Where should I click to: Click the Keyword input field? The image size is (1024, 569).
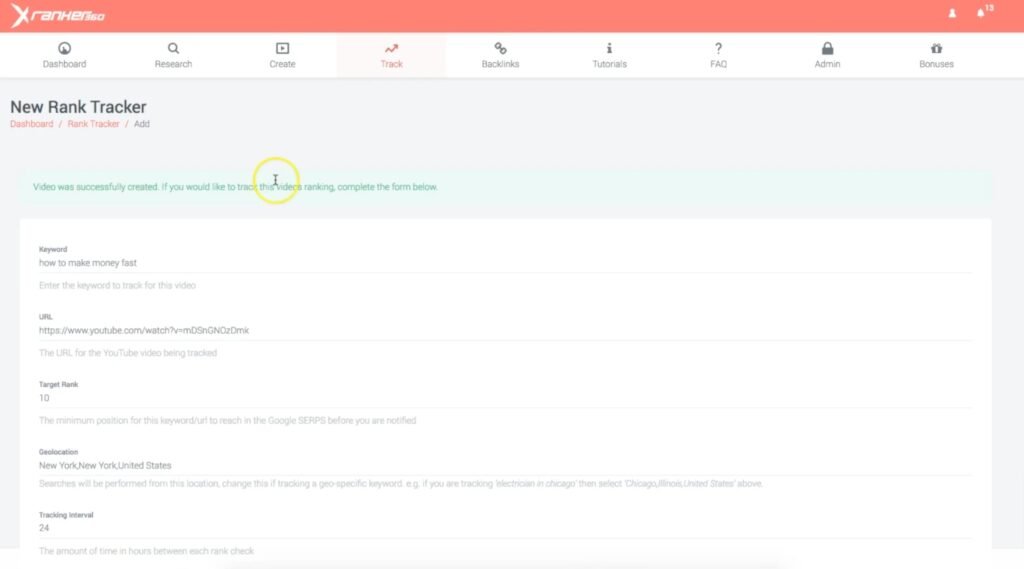505,263
